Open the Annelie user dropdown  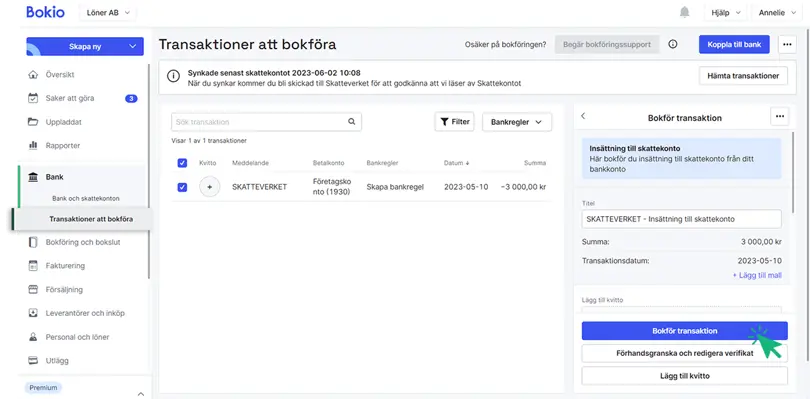coord(777,13)
